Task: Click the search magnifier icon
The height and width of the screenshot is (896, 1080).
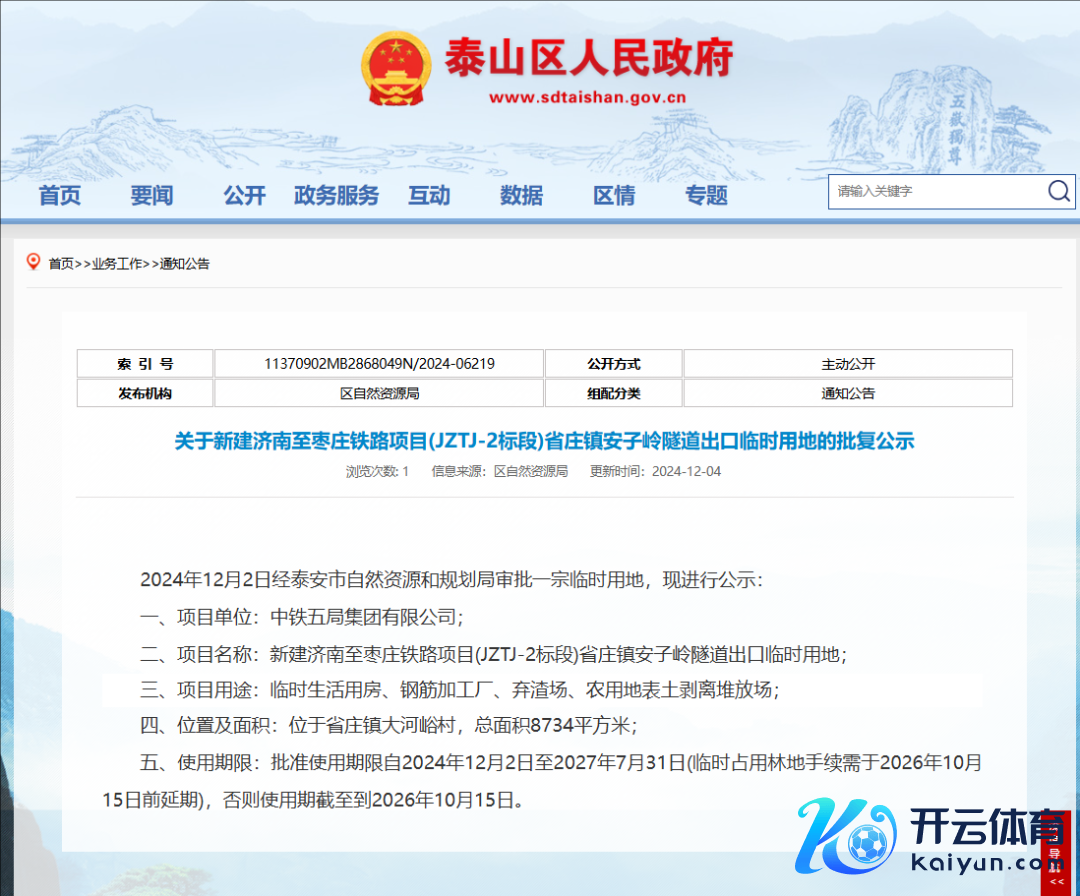Action: pyautogui.click(x=1059, y=192)
